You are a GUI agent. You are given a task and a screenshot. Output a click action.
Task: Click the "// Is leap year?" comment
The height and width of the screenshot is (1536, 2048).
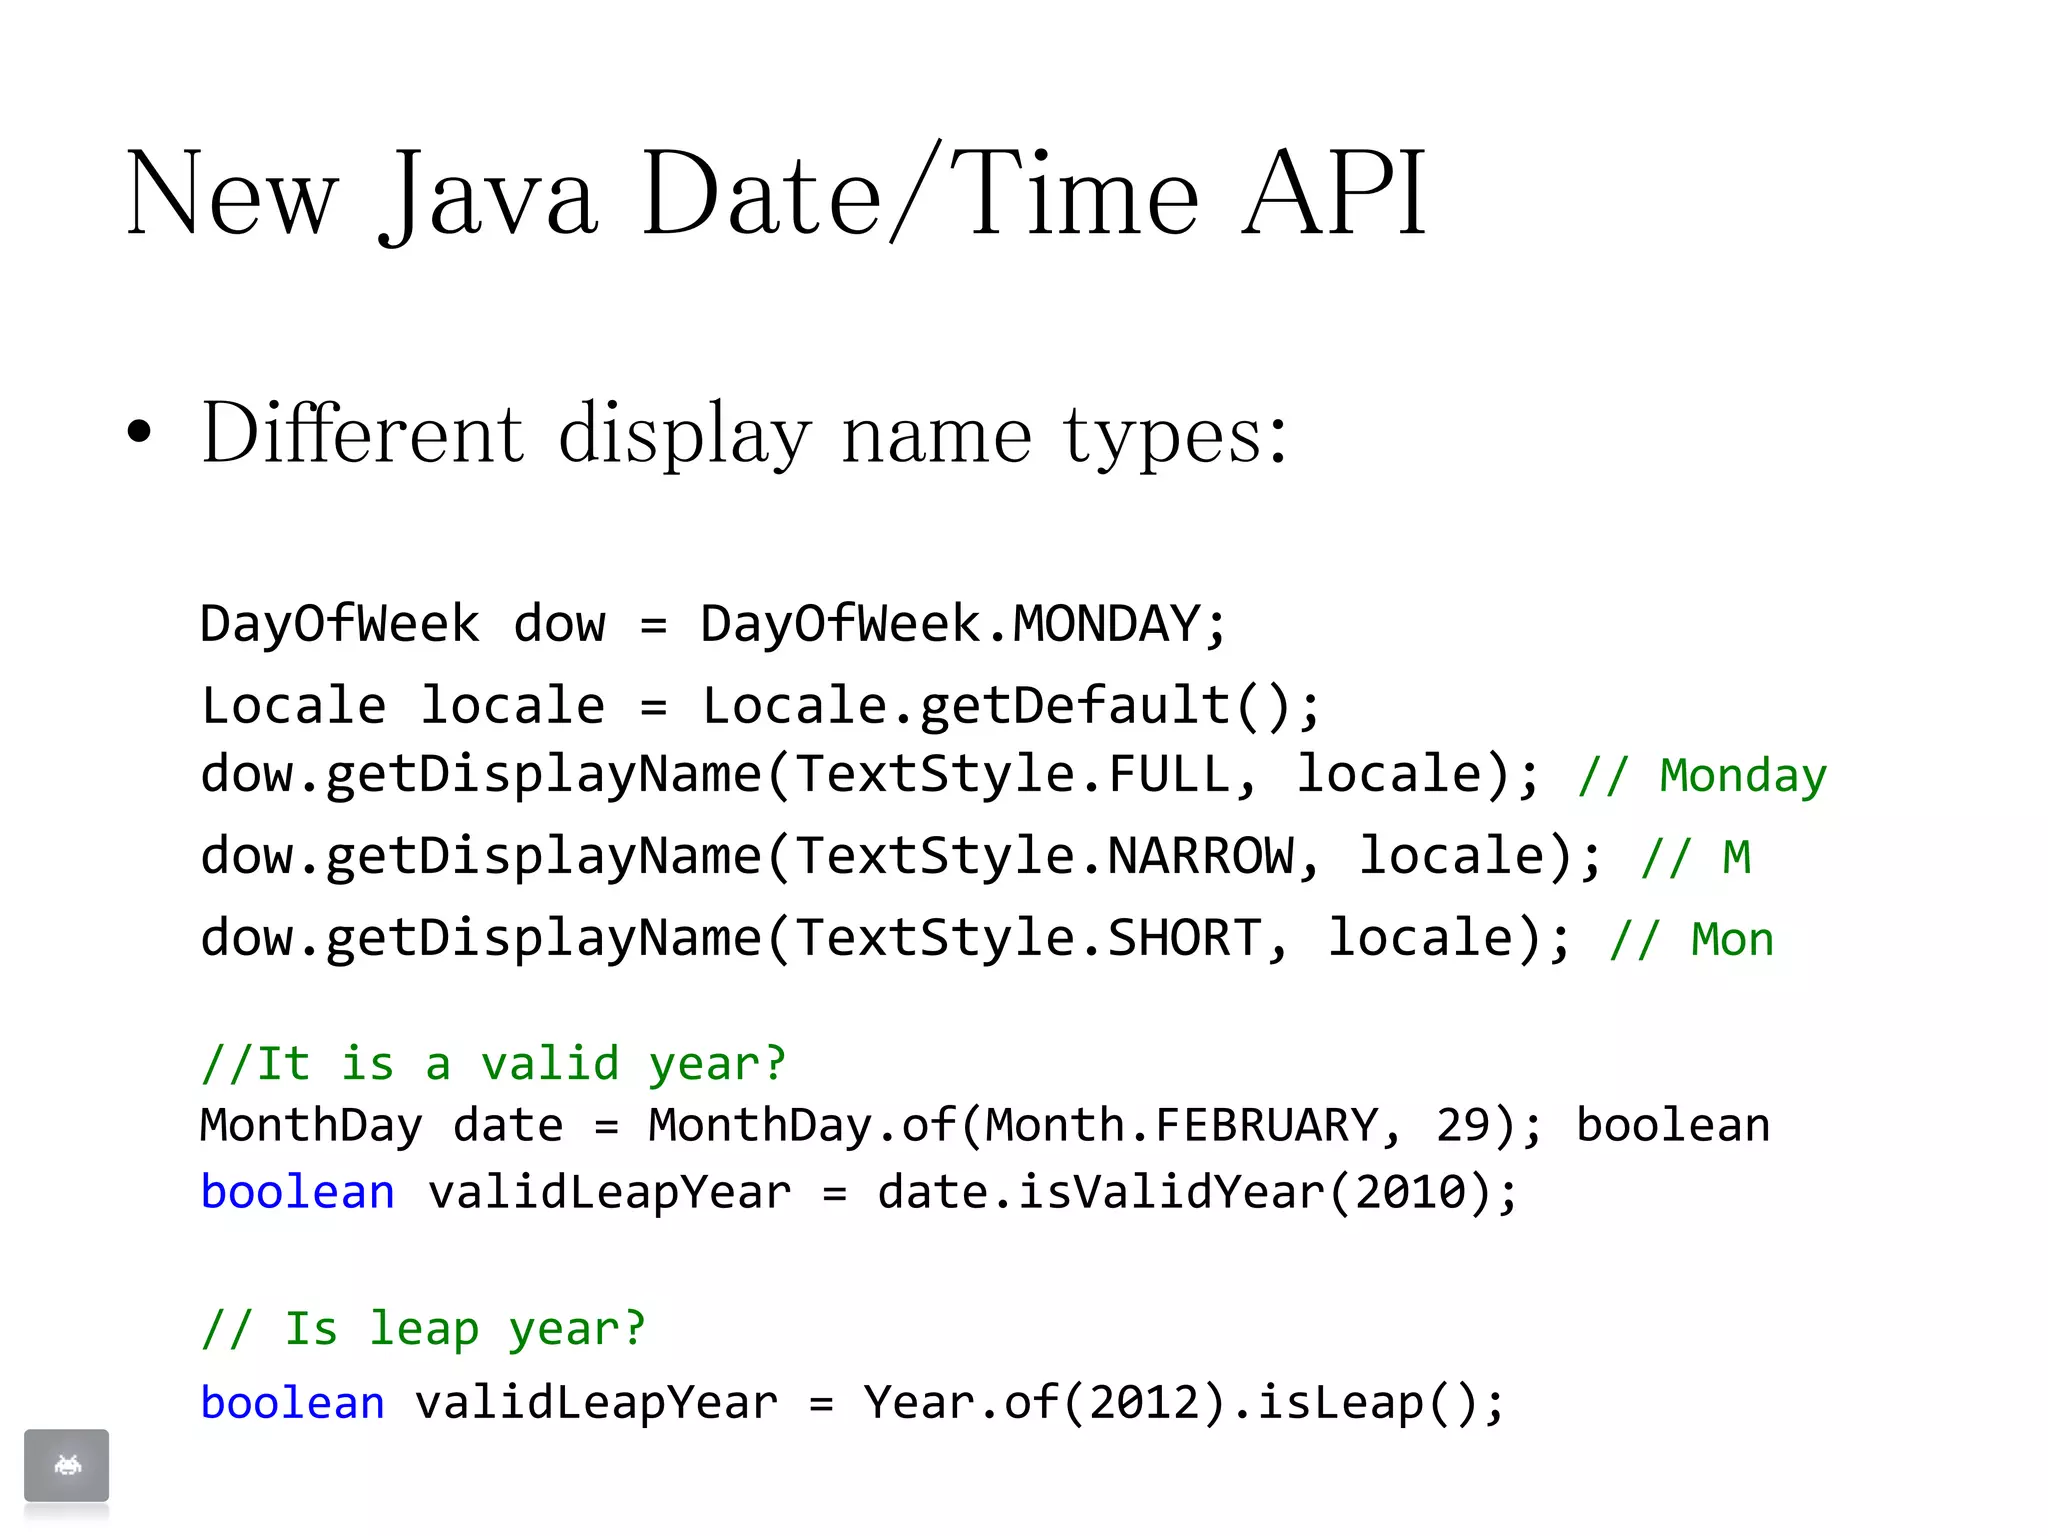click(x=424, y=1329)
